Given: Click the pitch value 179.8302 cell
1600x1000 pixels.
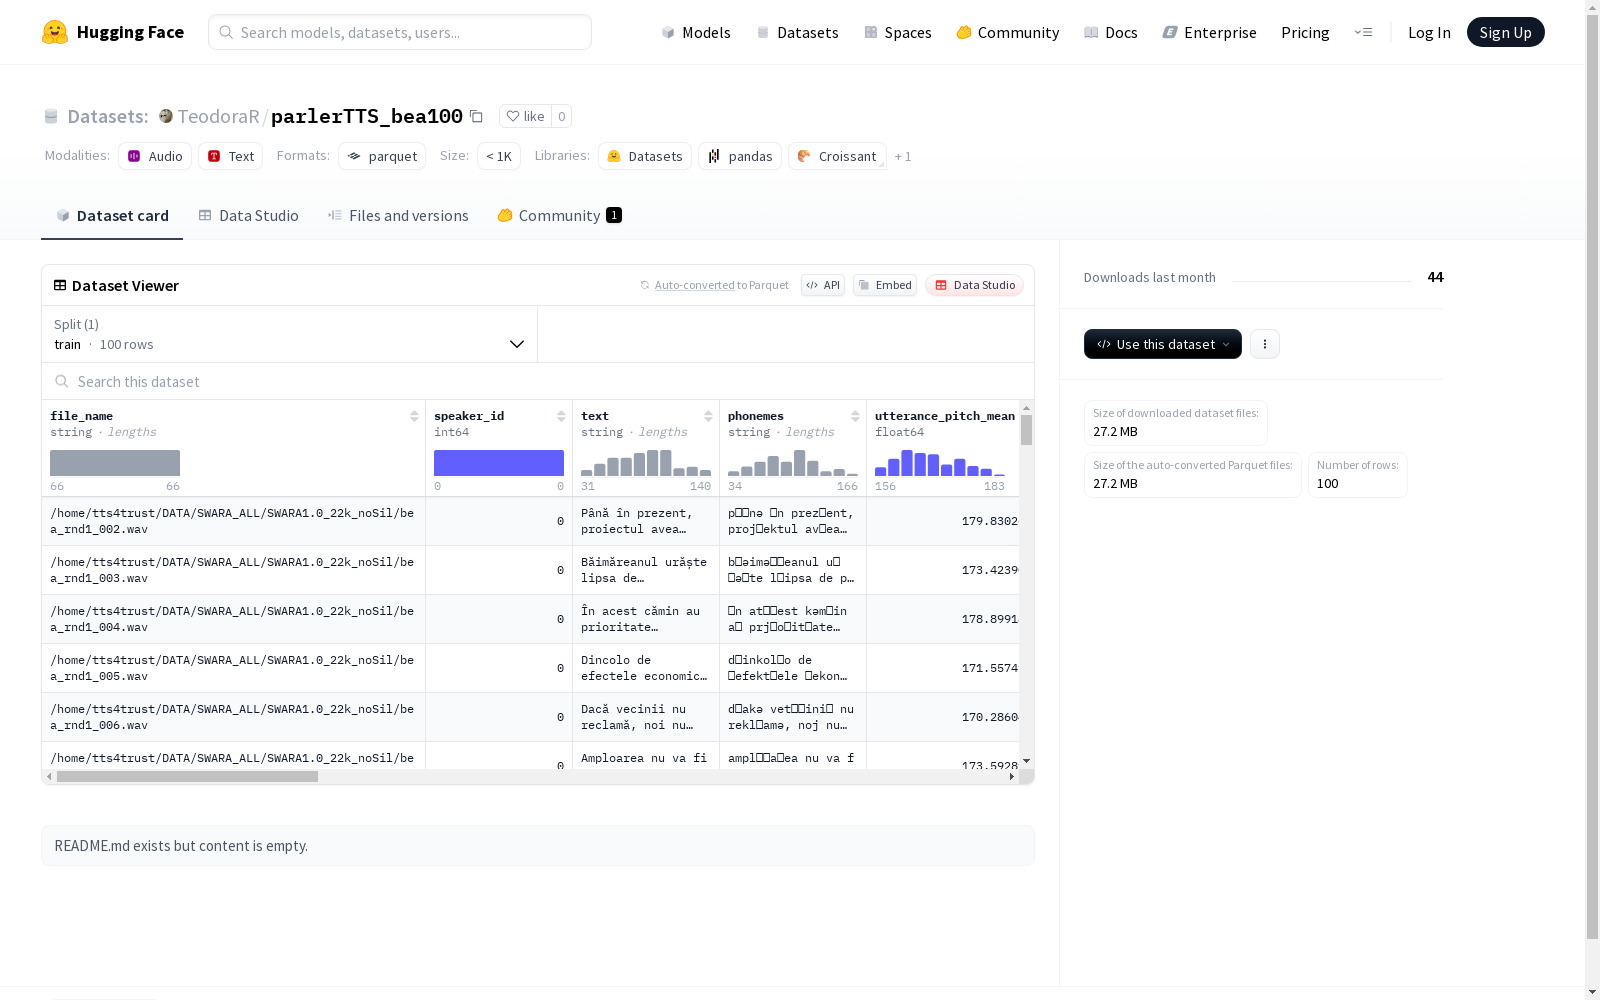Looking at the screenshot, I should pyautogui.click(x=942, y=521).
